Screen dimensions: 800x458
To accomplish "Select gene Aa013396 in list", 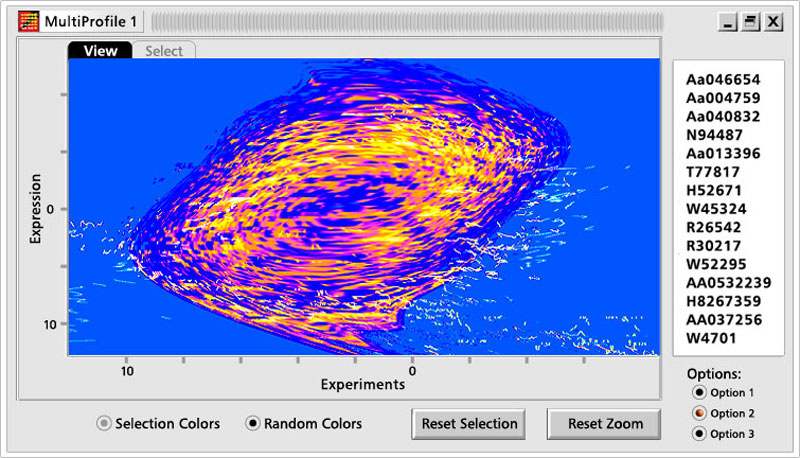I will [723, 154].
